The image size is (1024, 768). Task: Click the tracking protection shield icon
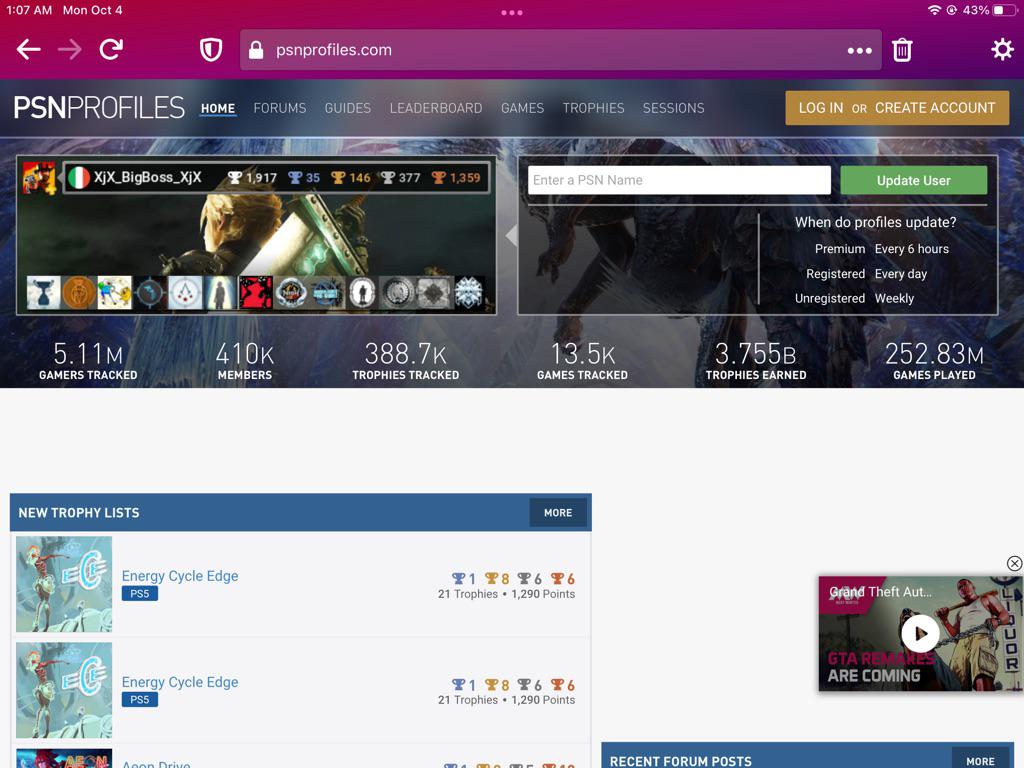click(210, 49)
